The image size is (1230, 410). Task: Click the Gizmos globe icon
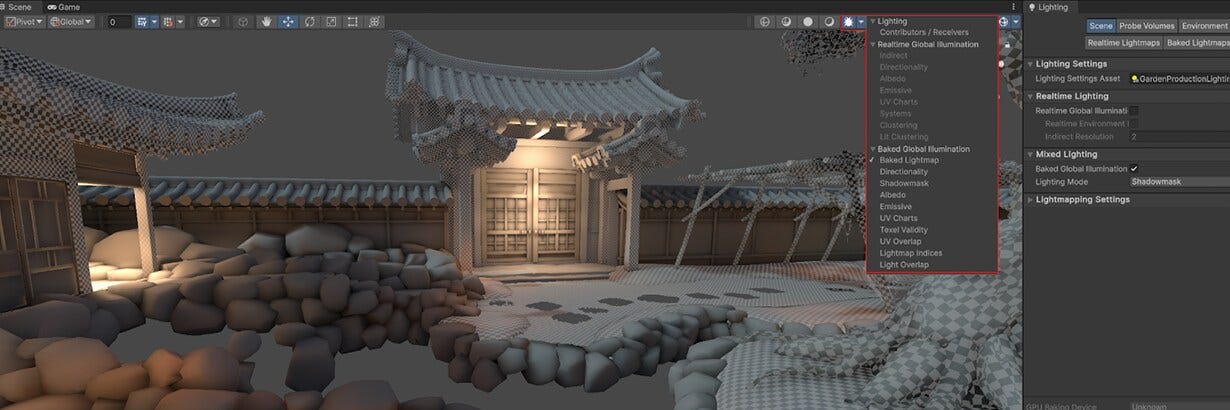click(x=1004, y=21)
